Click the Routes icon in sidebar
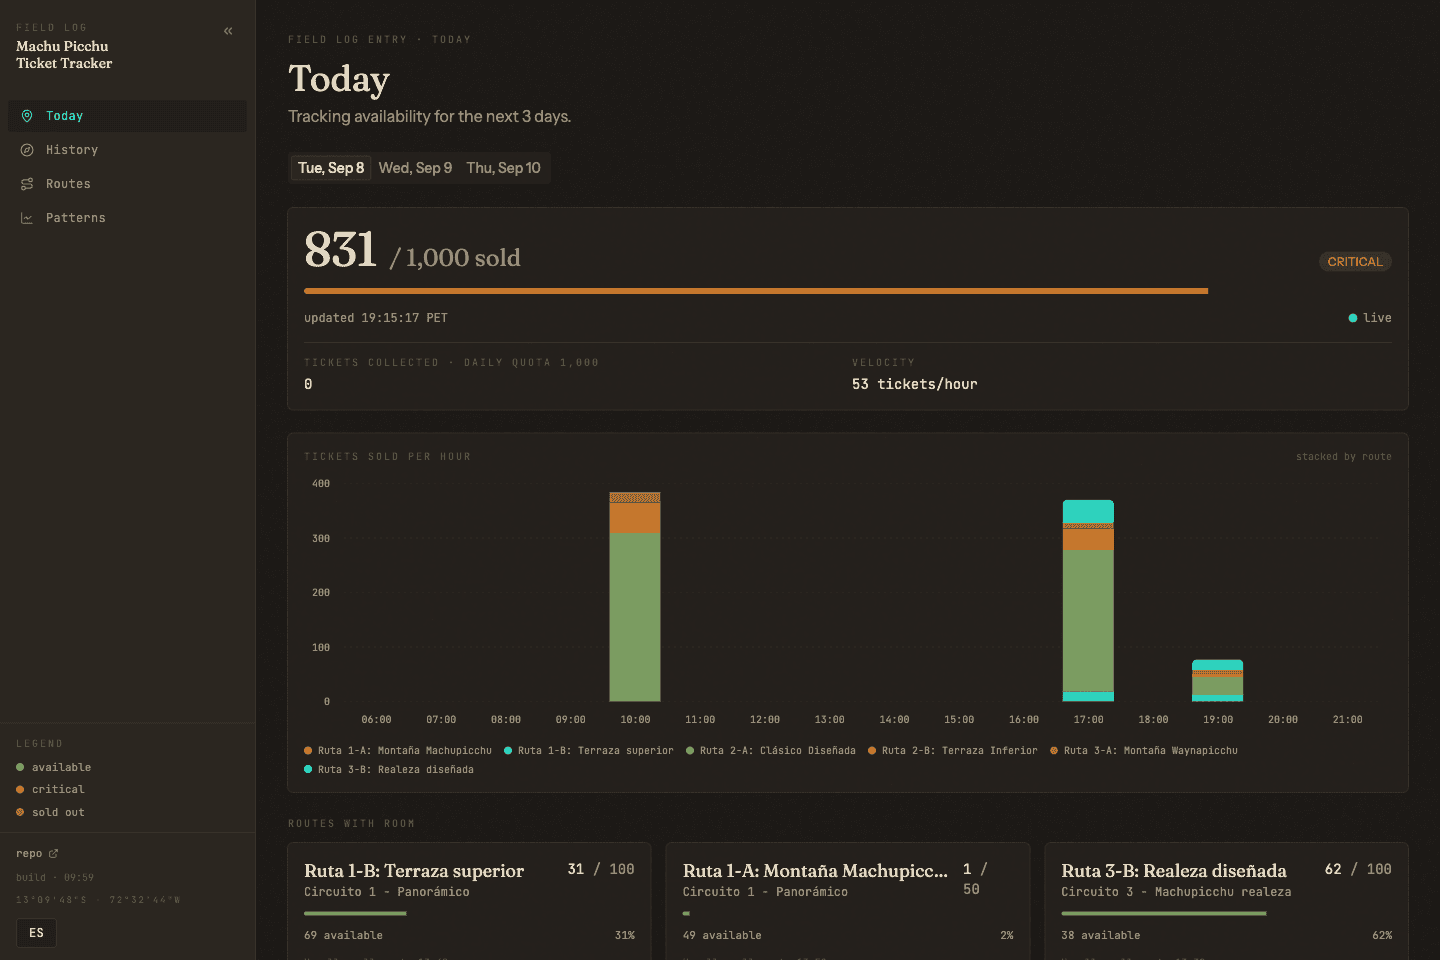Image resolution: width=1440 pixels, height=960 pixels. tap(27, 184)
